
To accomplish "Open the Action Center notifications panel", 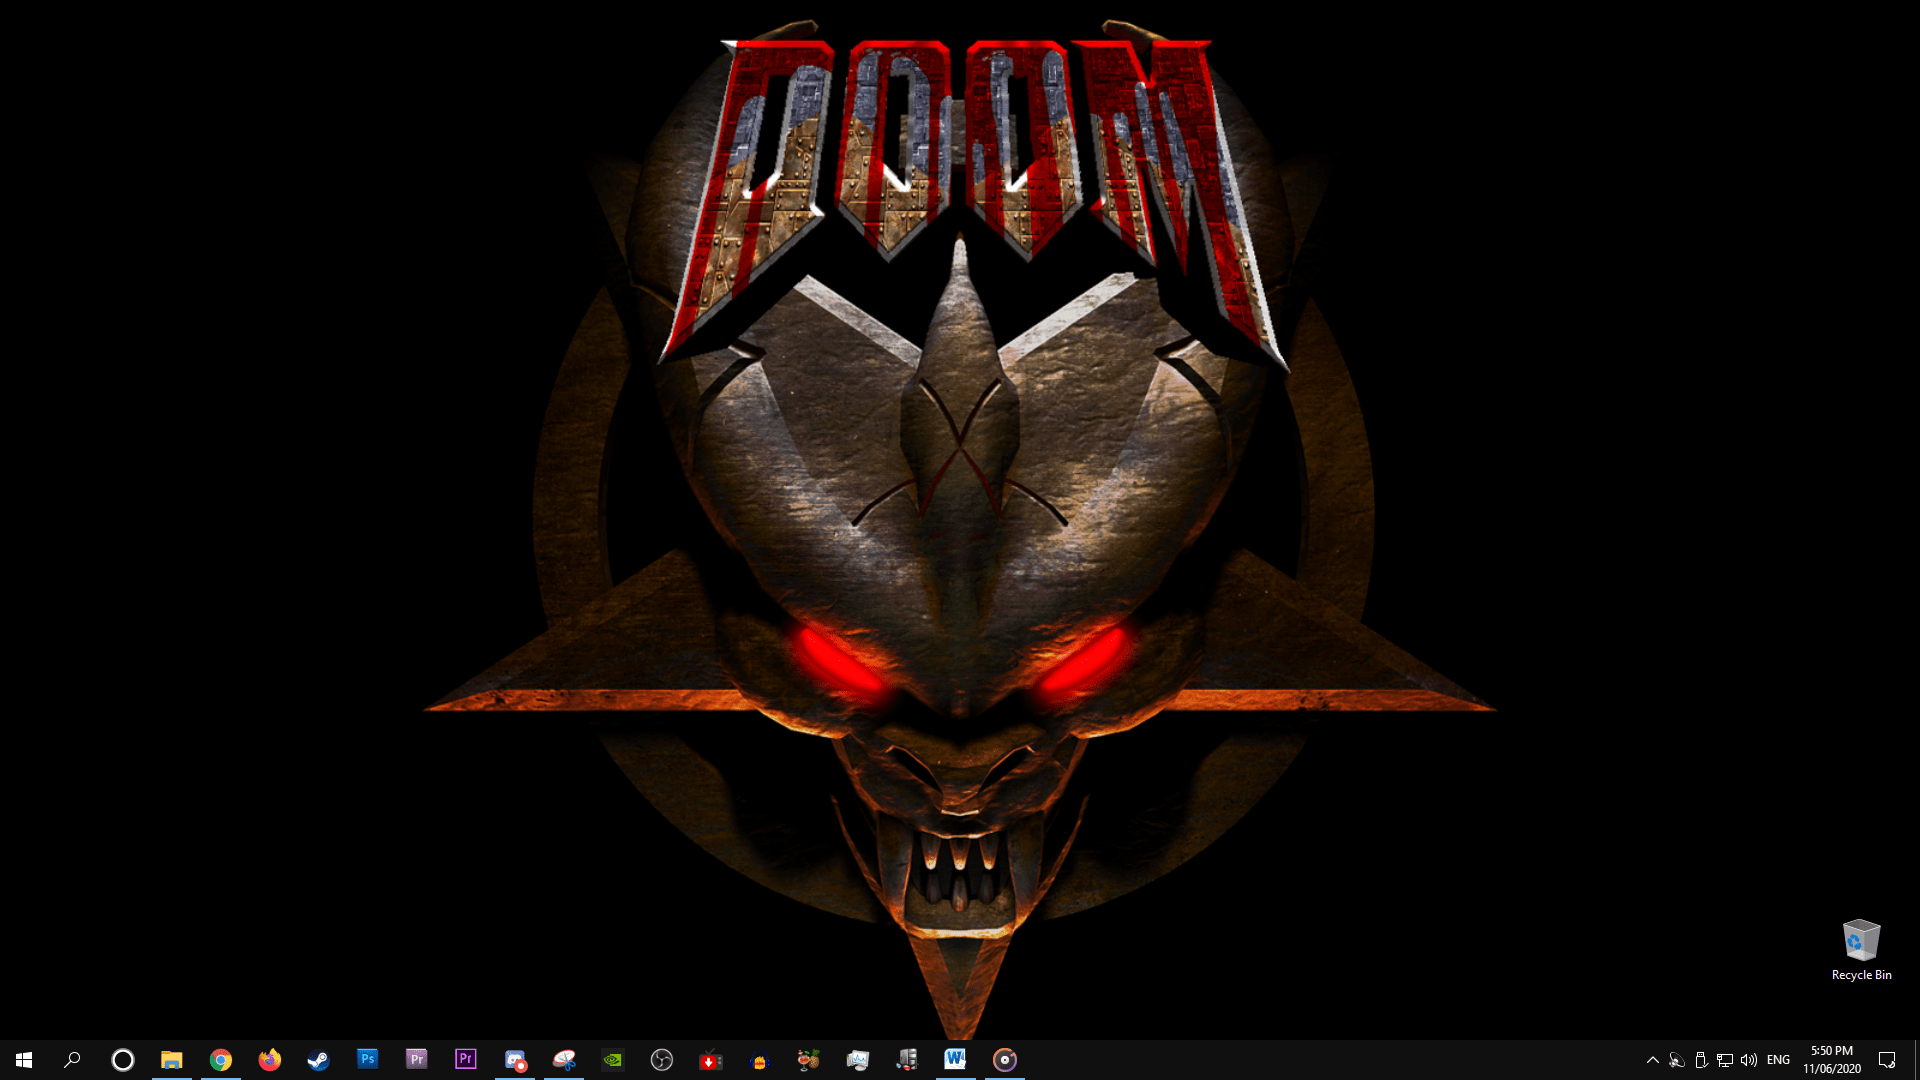I will pyautogui.click(x=1889, y=1059).
